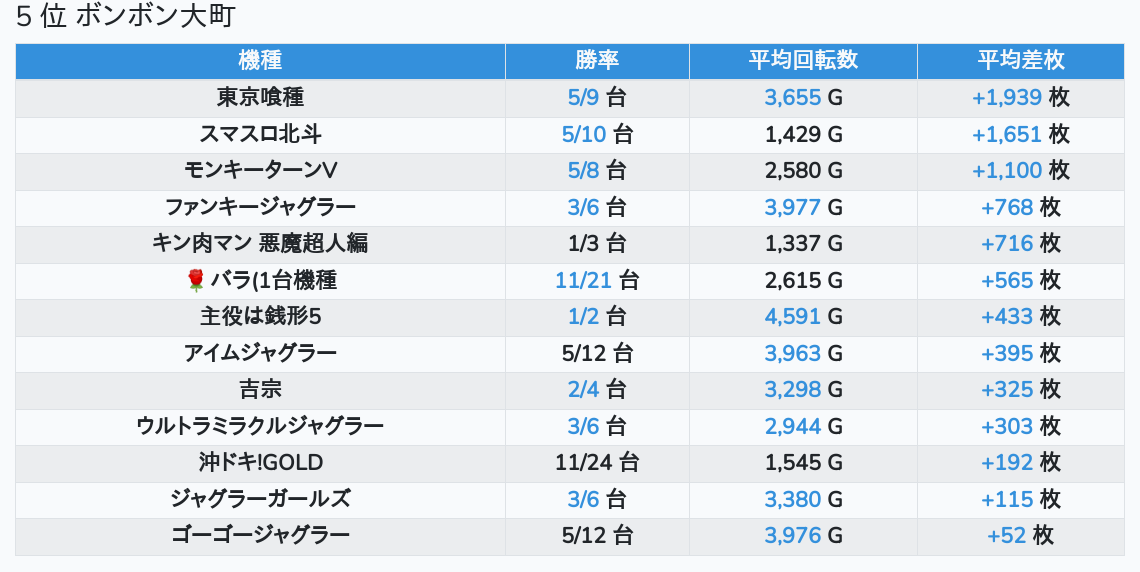Screen dimensions: 1140x572
Task: Click the 勝率 column header
Action: (597, 60)
